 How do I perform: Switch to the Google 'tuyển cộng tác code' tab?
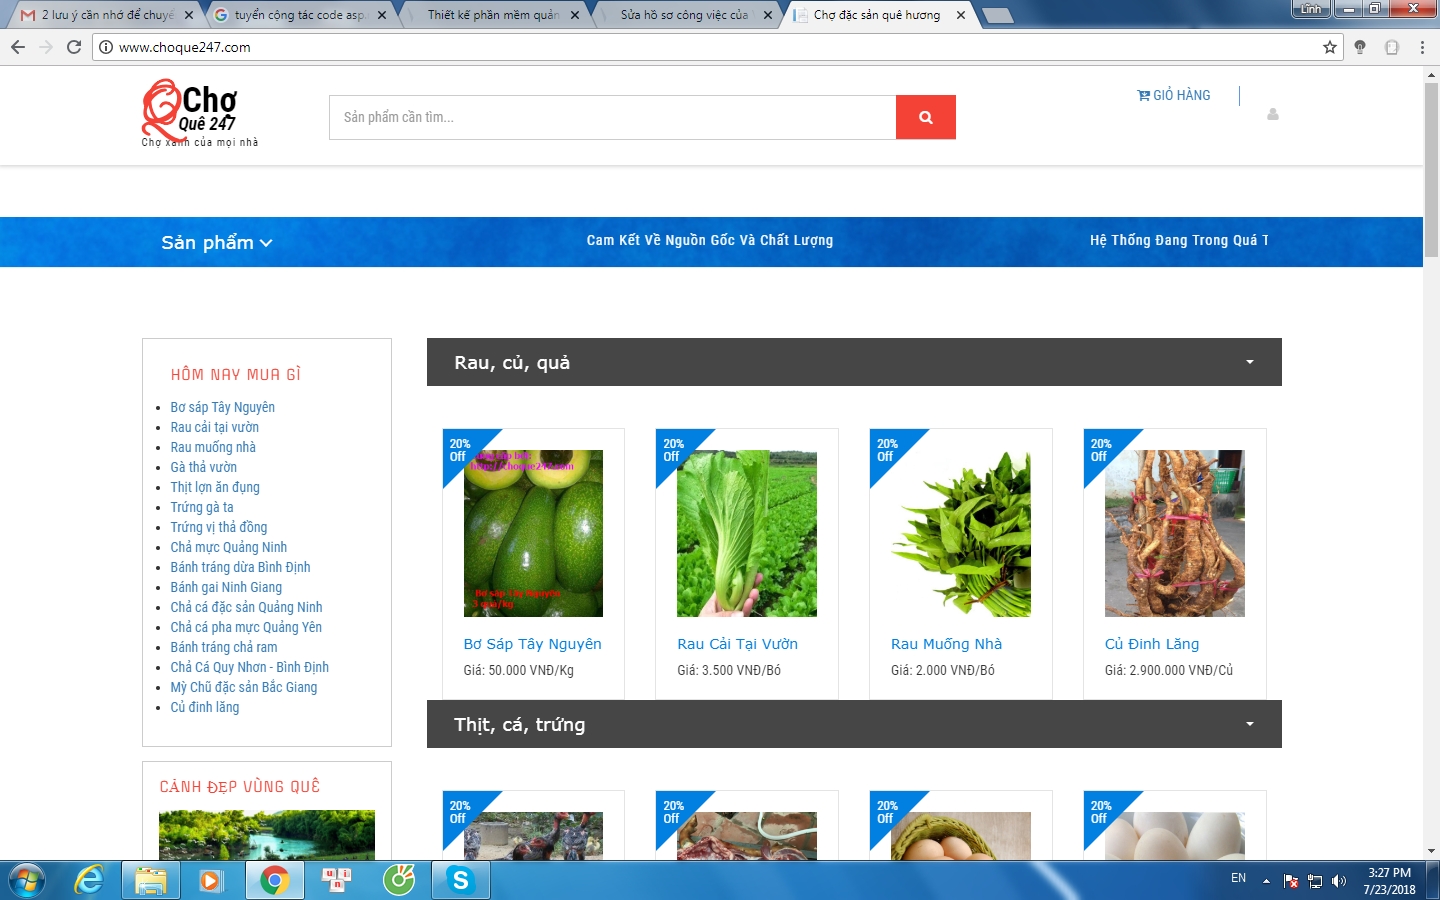pyautogui.click(x=298, y=15)
